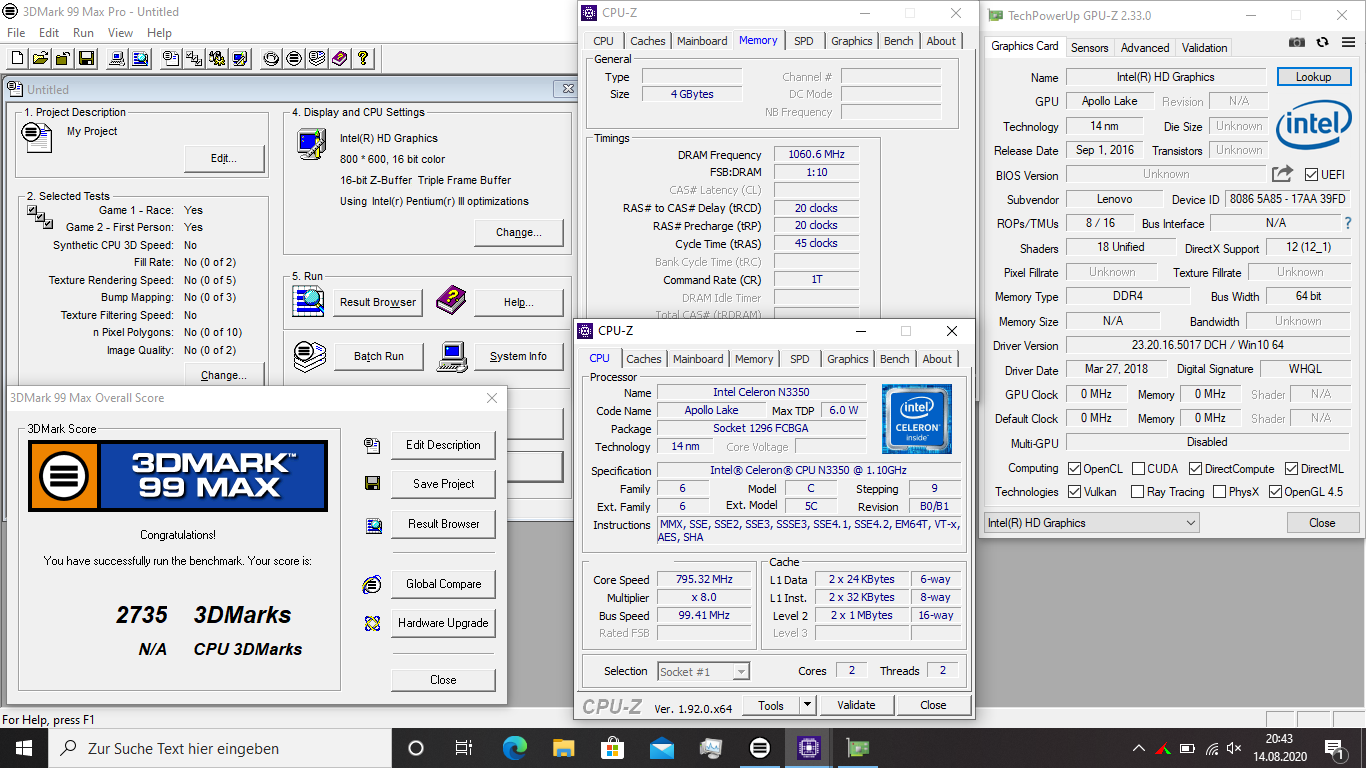Toggle the CUDA checkbox

point(1137,469)
